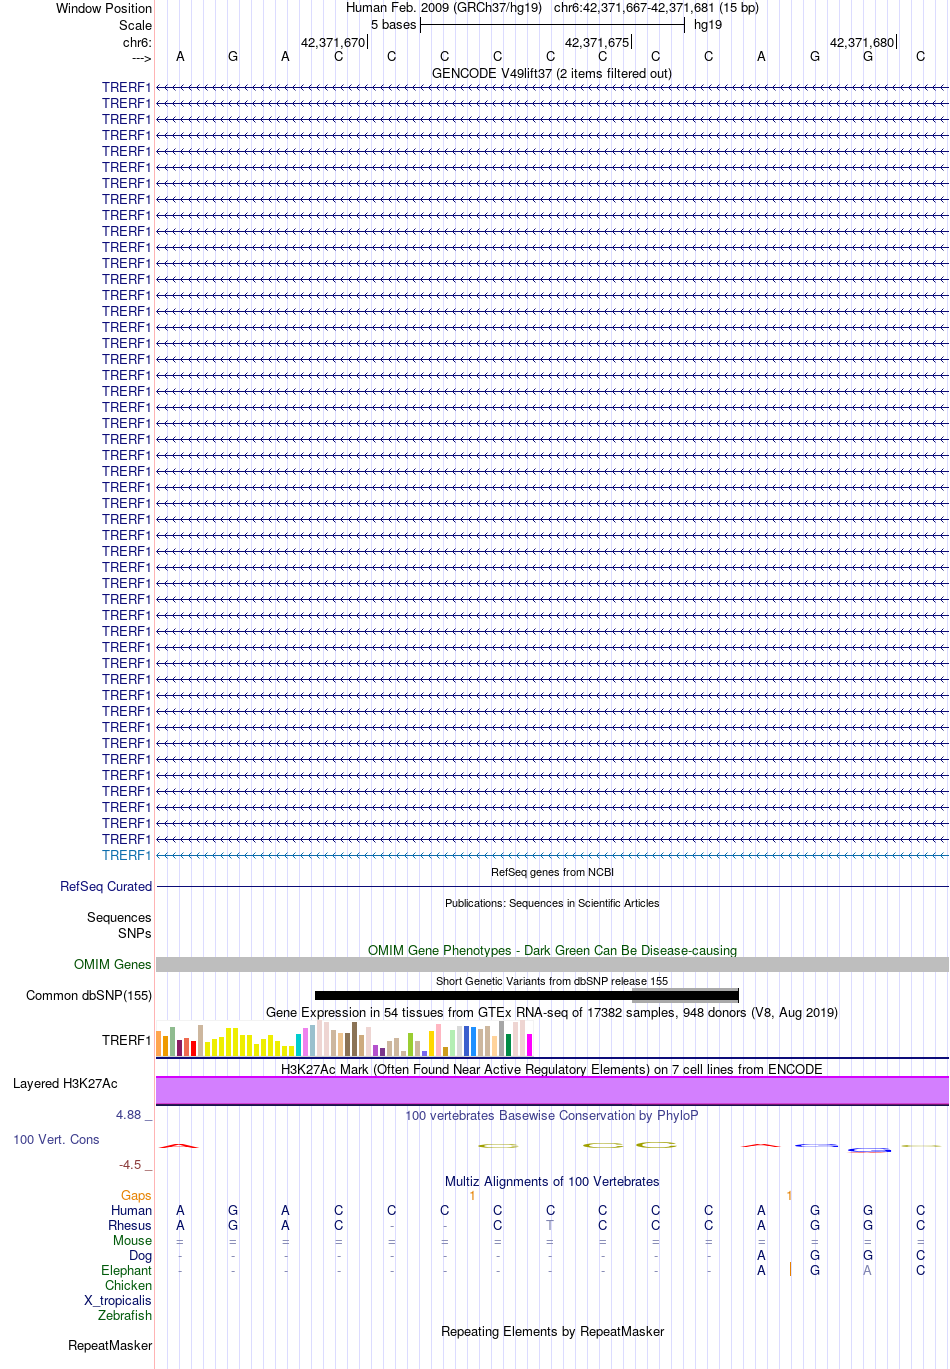Click the dark green bar in GTEx chart

(x=508, y=1045)
